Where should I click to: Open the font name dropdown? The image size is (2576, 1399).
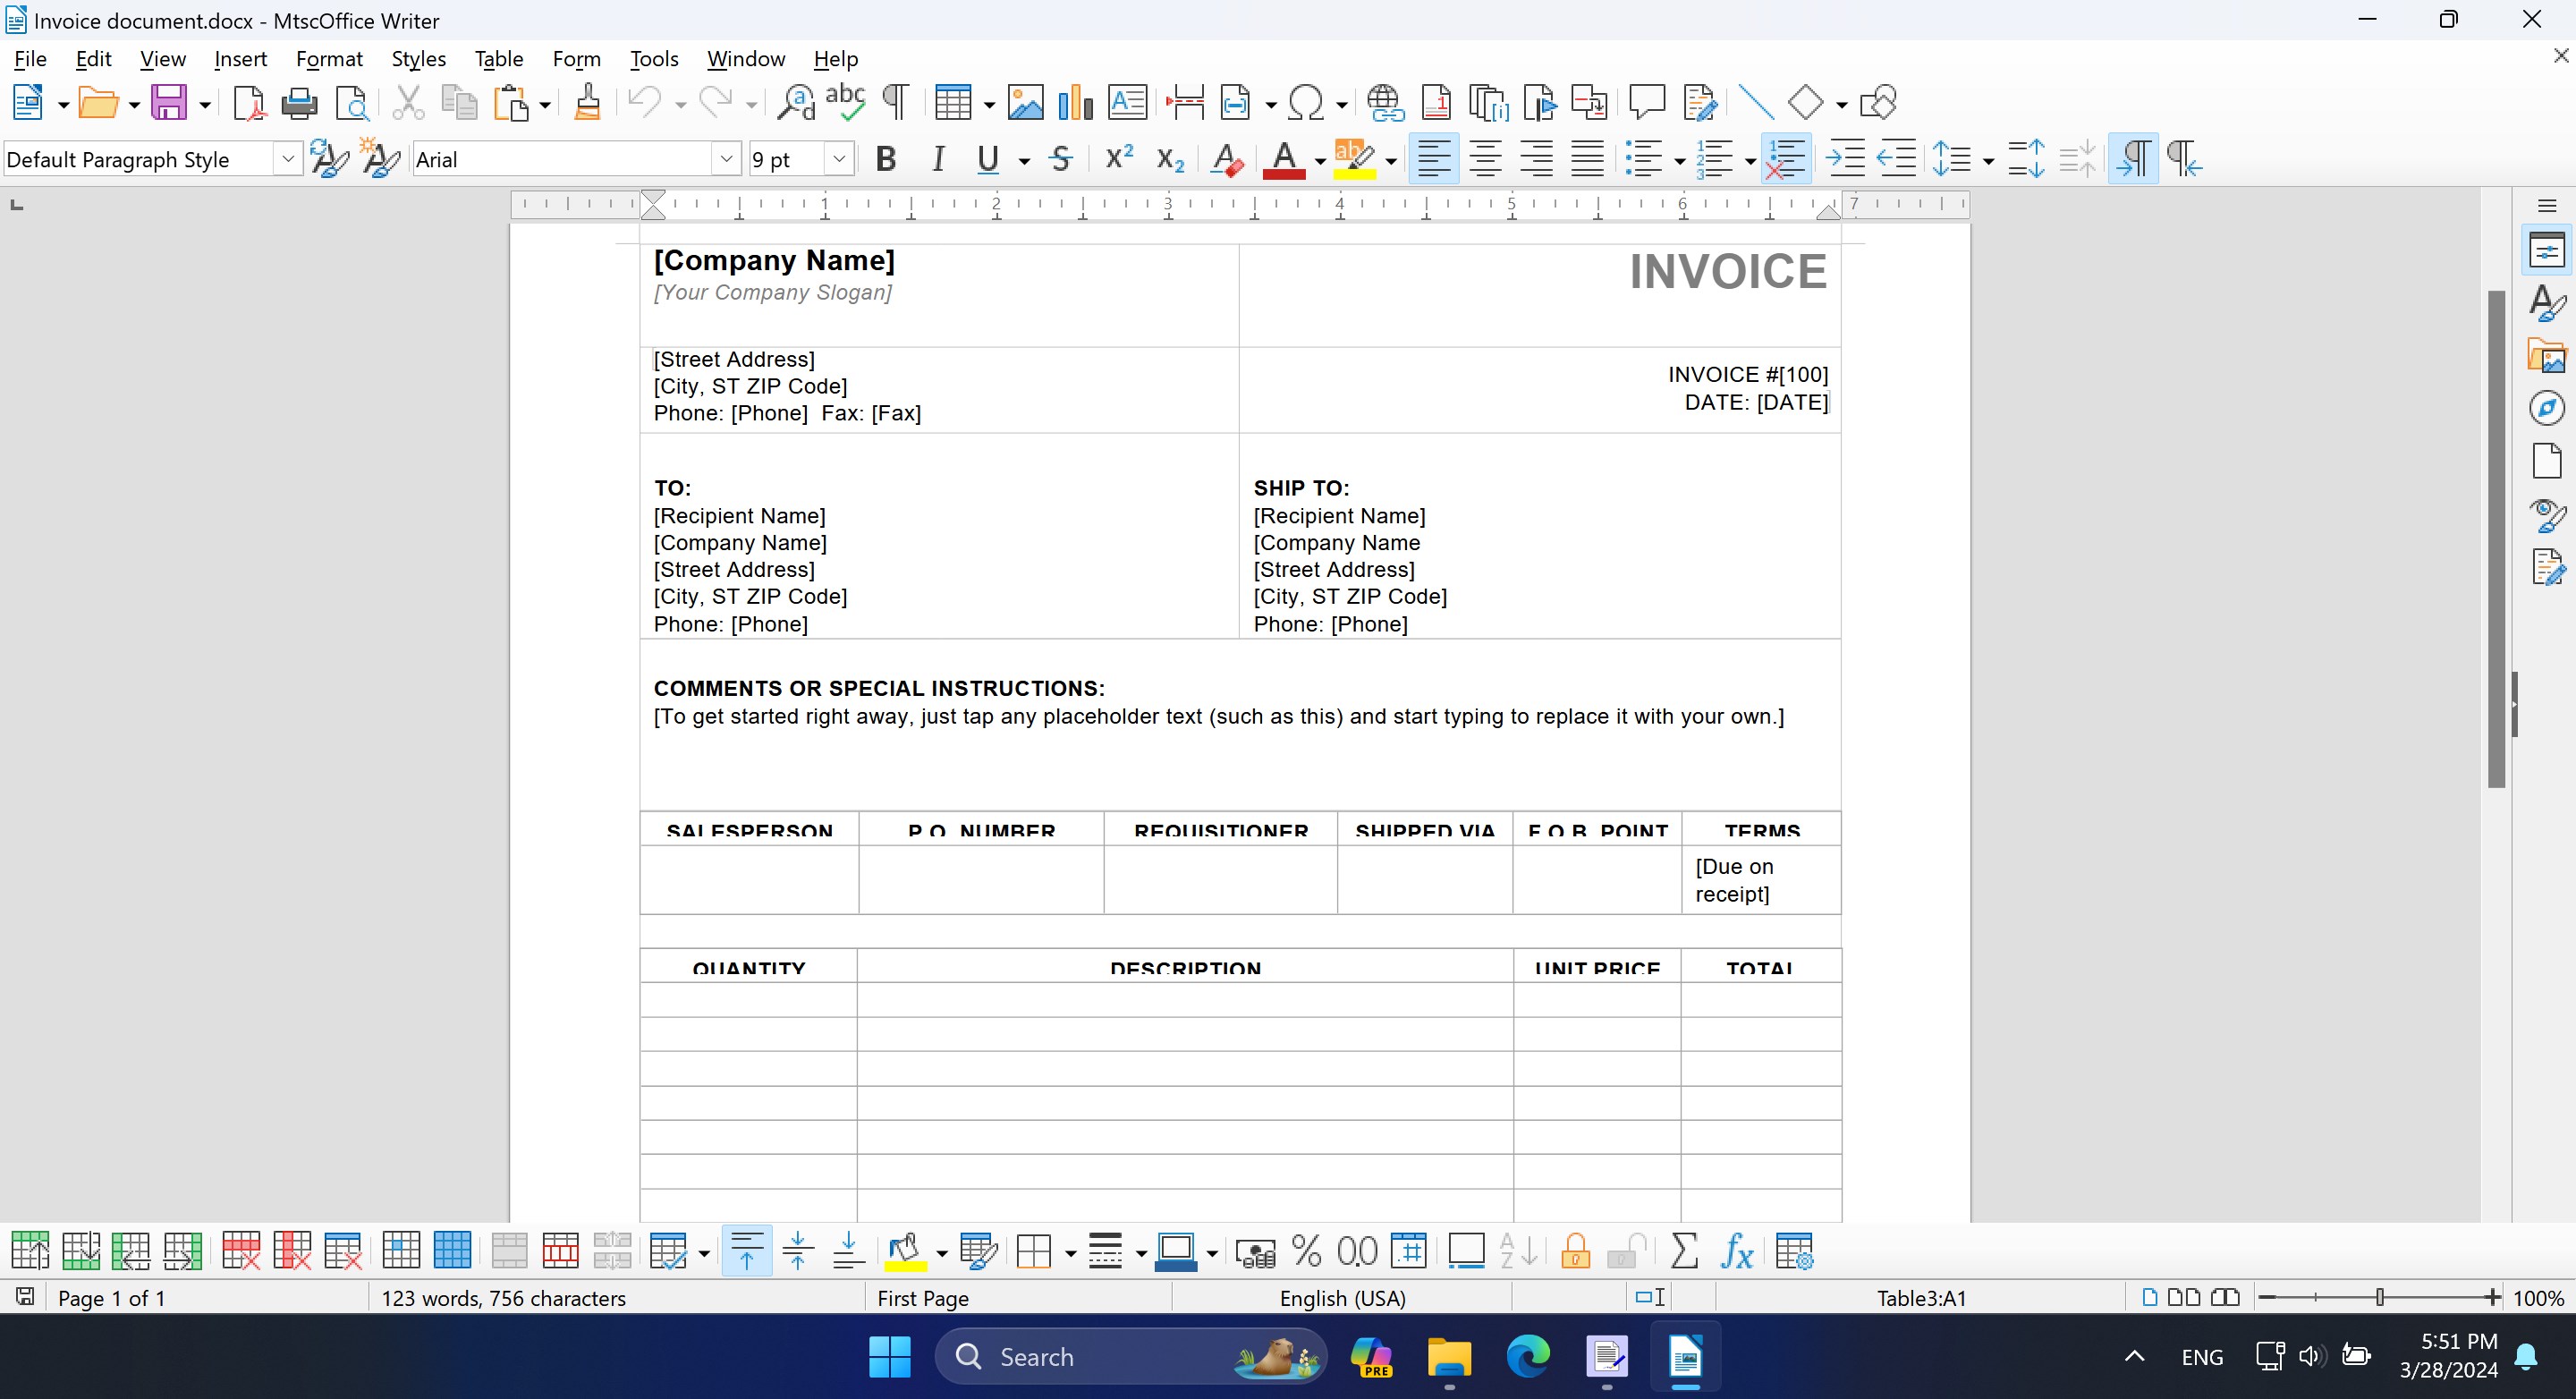click(x=725, y=158)
